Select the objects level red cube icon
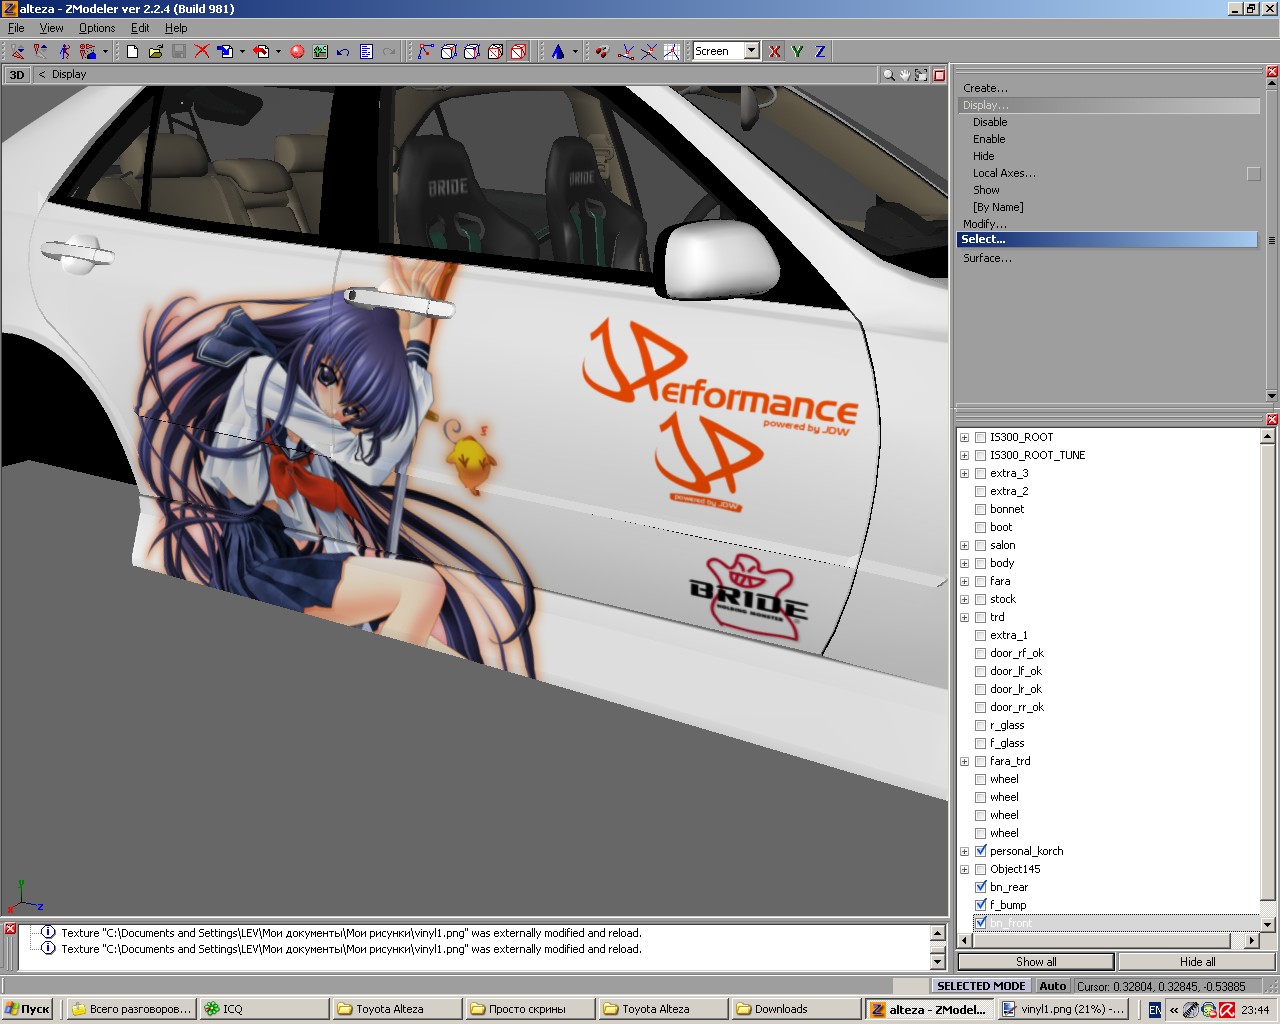 click(518, 51)
